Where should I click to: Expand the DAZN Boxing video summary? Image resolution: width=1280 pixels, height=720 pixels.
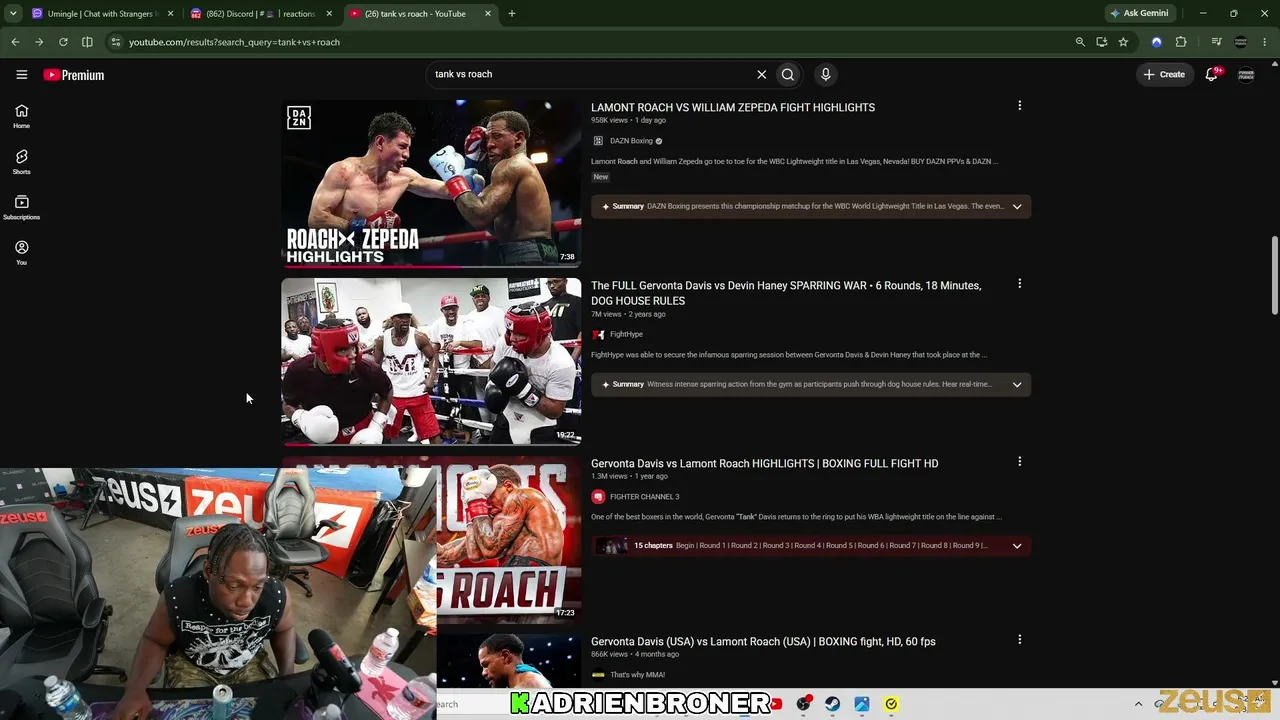pos(1017,206)
